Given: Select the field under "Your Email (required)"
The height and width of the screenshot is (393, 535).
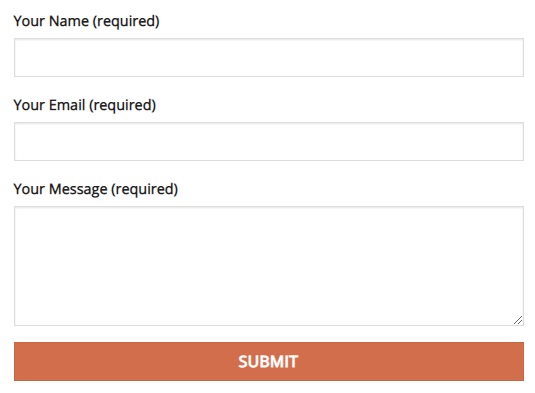Looking at the screenshot, I should click(x=269, y=142).
